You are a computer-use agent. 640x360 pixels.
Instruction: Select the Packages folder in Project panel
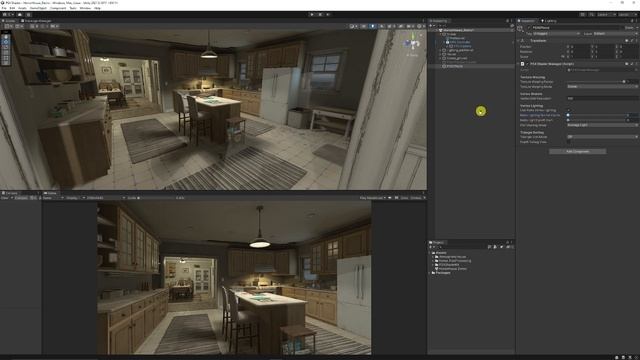[x=443, y=273]
